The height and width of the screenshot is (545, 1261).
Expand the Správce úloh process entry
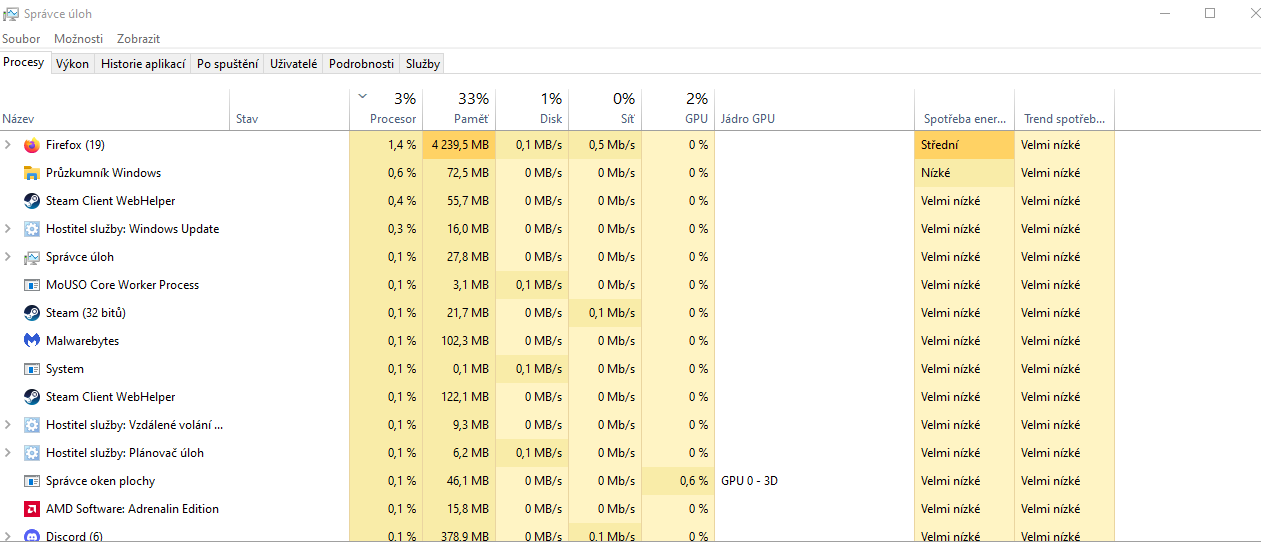pyautogui.click(x=8, y=257)
